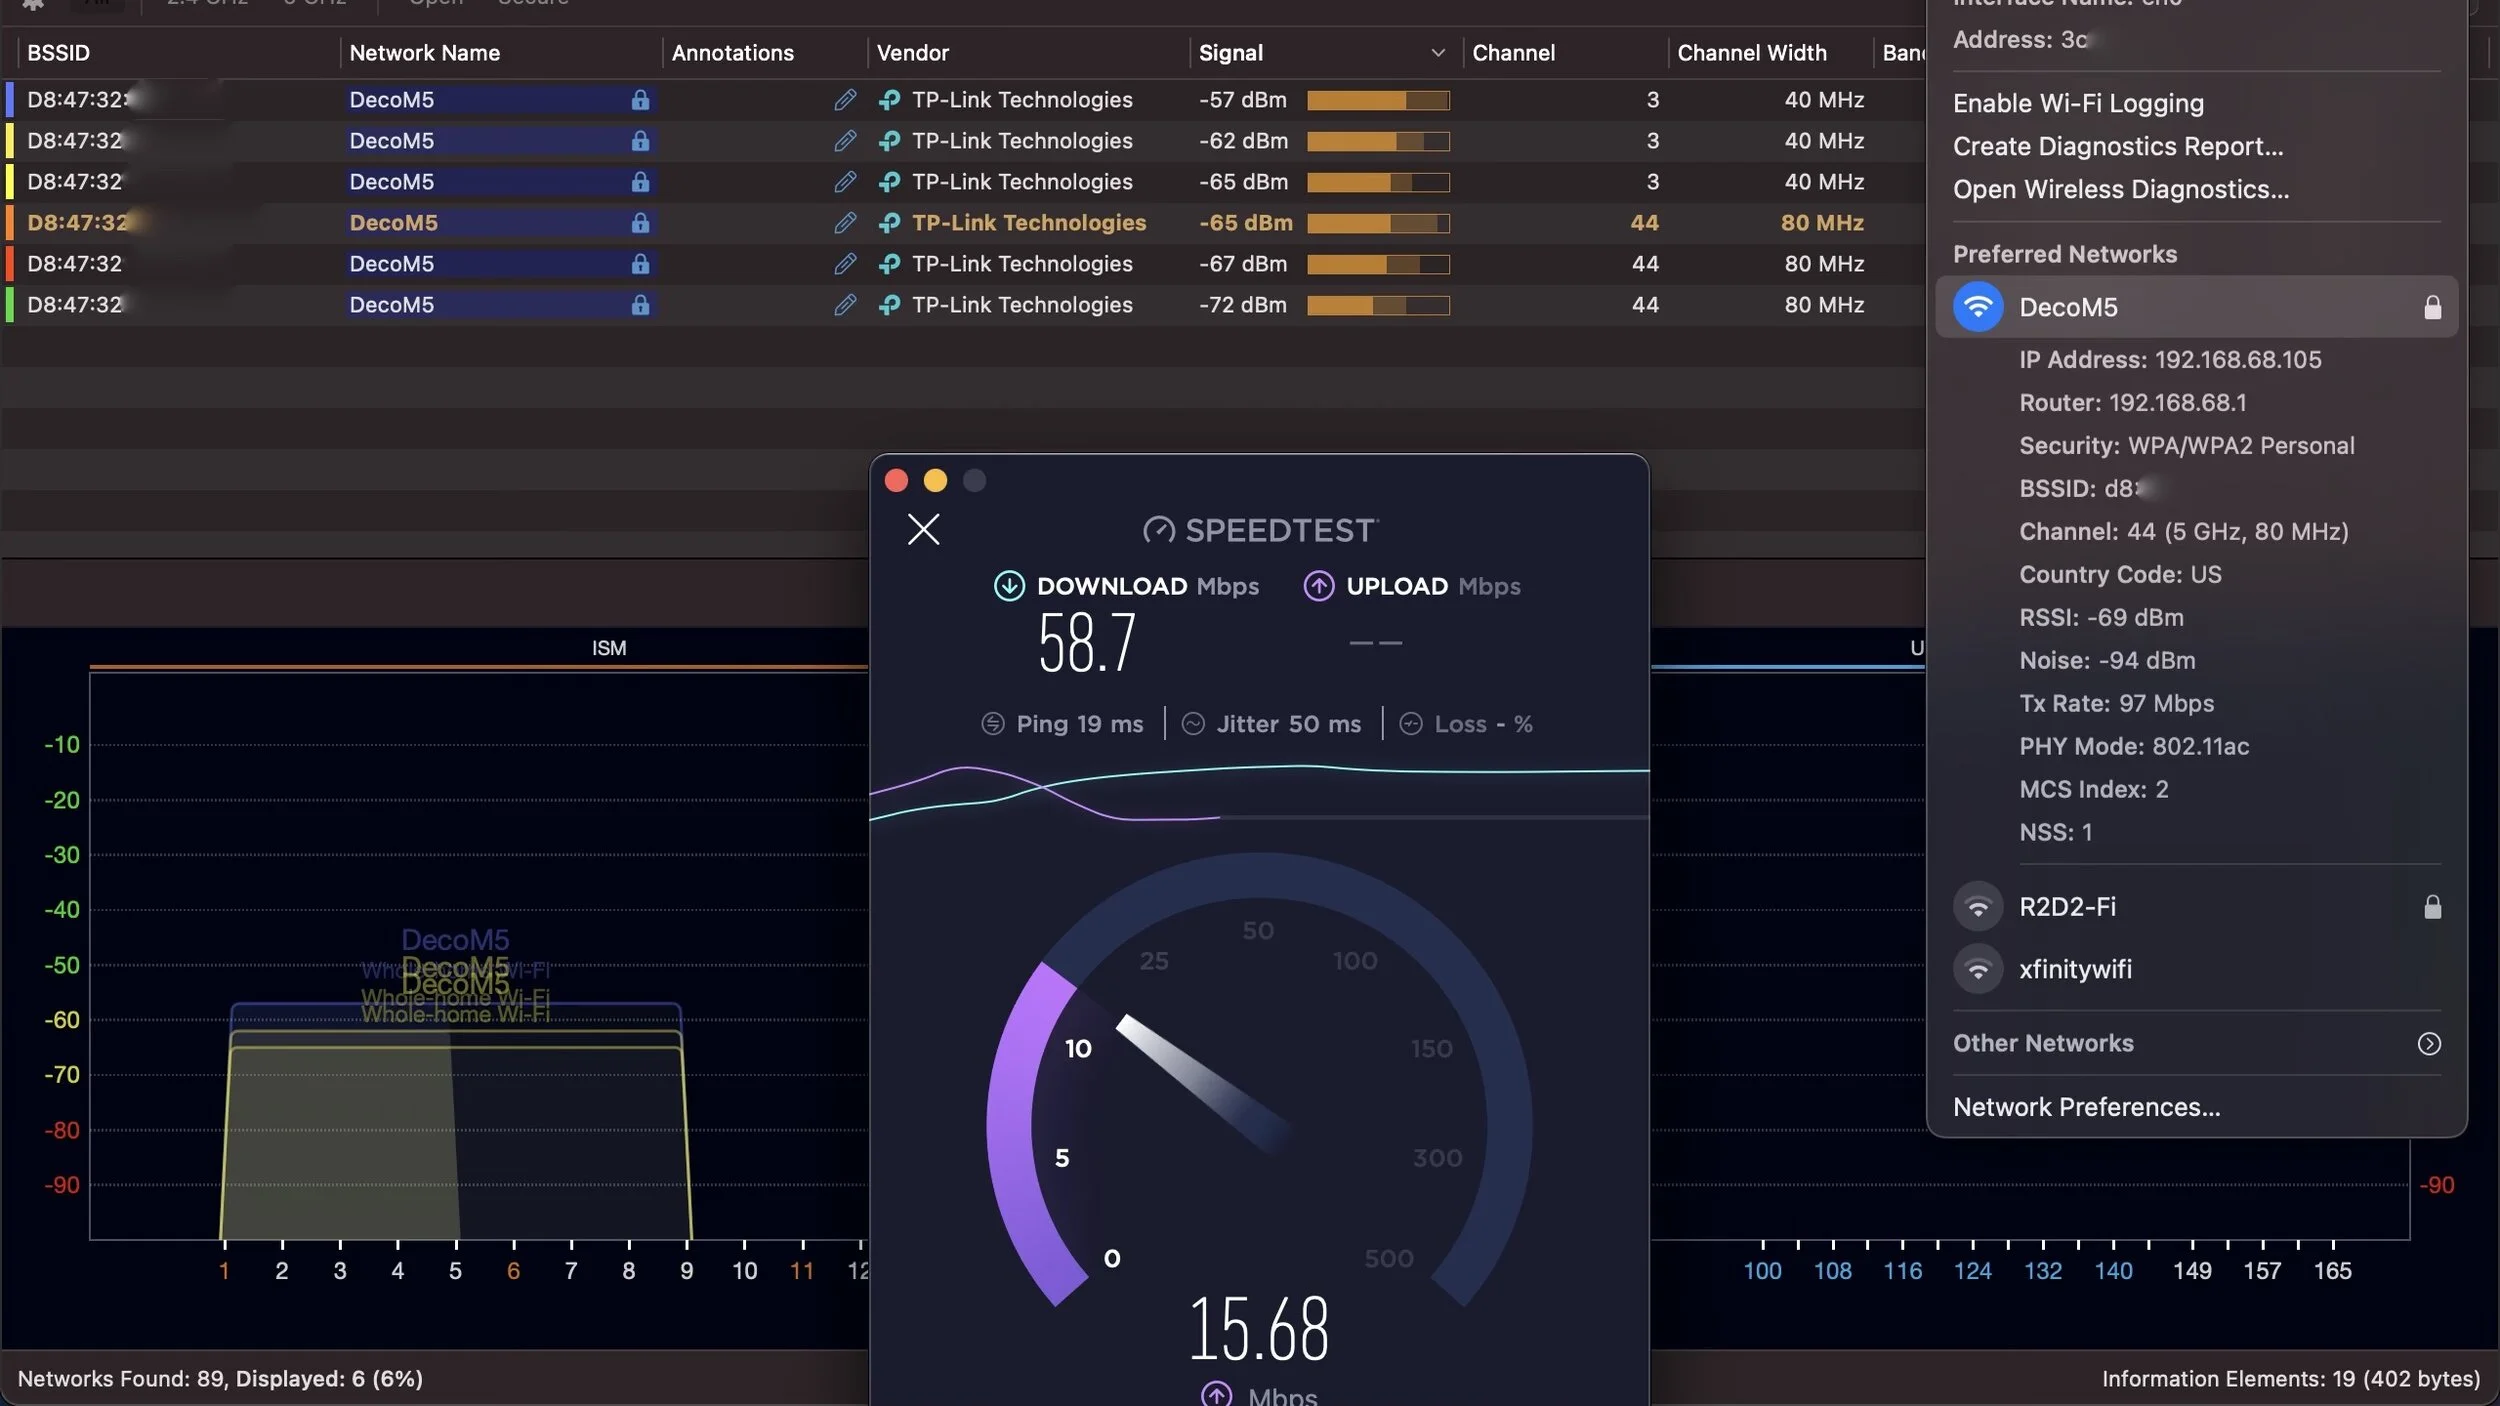Screen dimensions: 2500x1406
Task: Open Wireless Diagnostics from the Wi-Fi menu
Action: pos(2120,189)
